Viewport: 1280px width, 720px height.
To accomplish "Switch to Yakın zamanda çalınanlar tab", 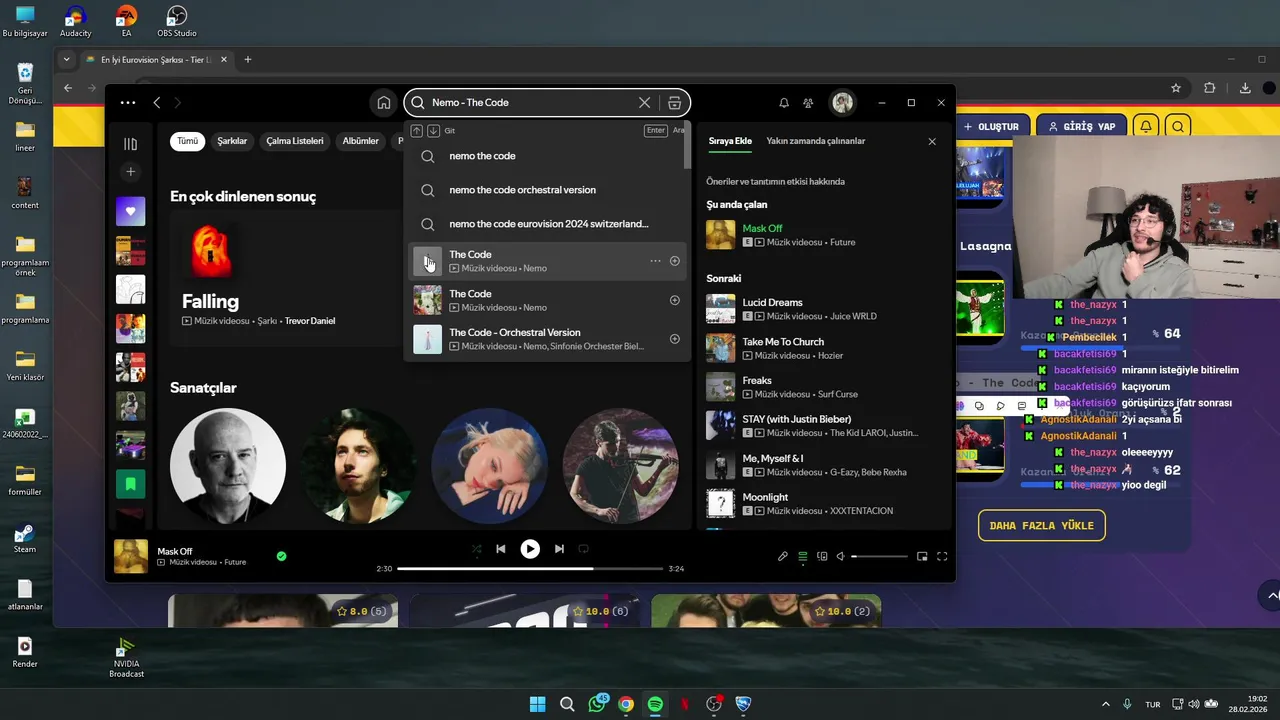I will click(816, 141).
